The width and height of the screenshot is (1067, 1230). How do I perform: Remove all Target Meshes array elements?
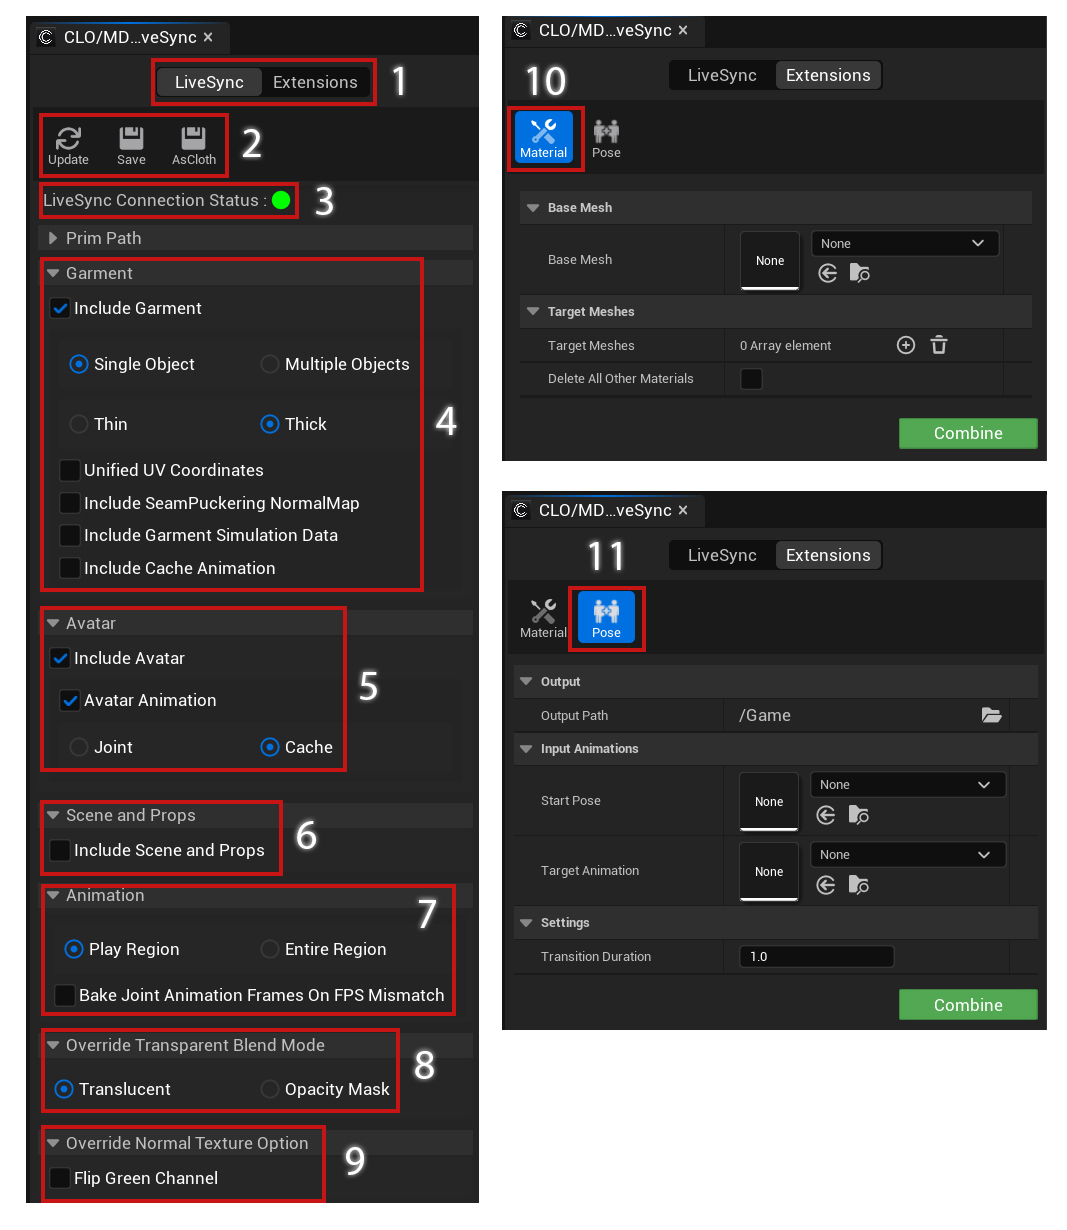939,345
